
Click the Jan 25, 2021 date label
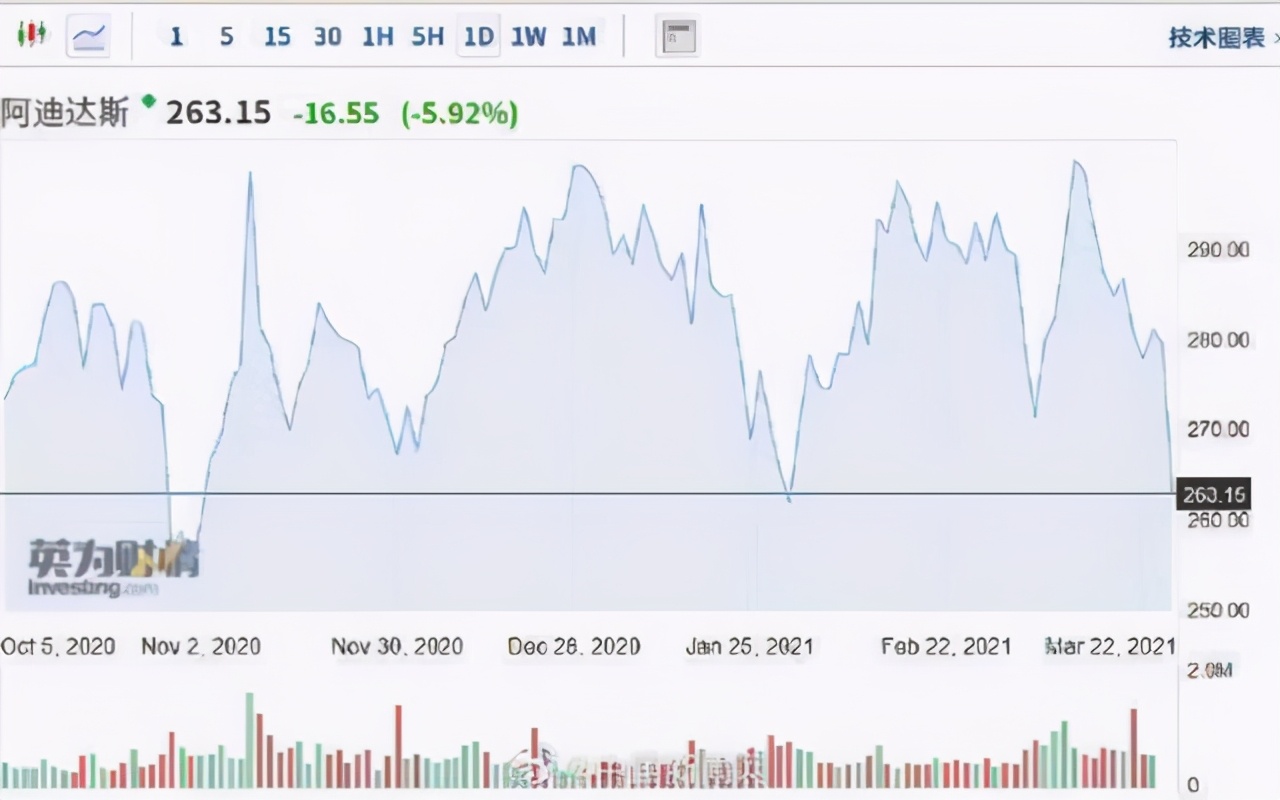749,646
